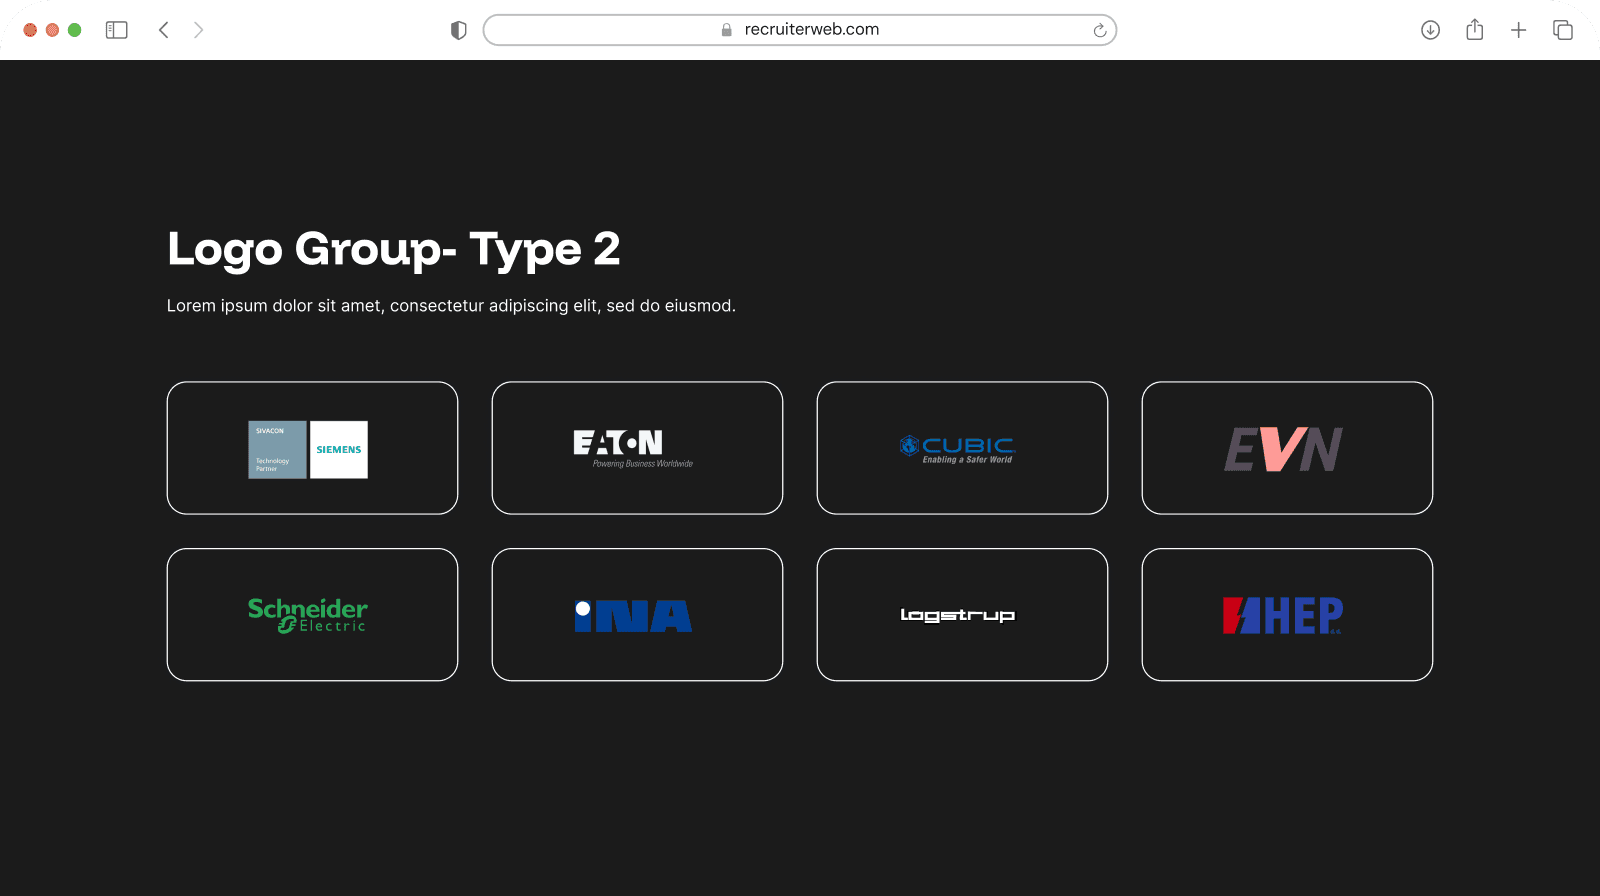The image size is (1600, 896).
Task: Click the Logo Group- Type 2 heading
Action: pyautogui.click(x=393, y=249)
